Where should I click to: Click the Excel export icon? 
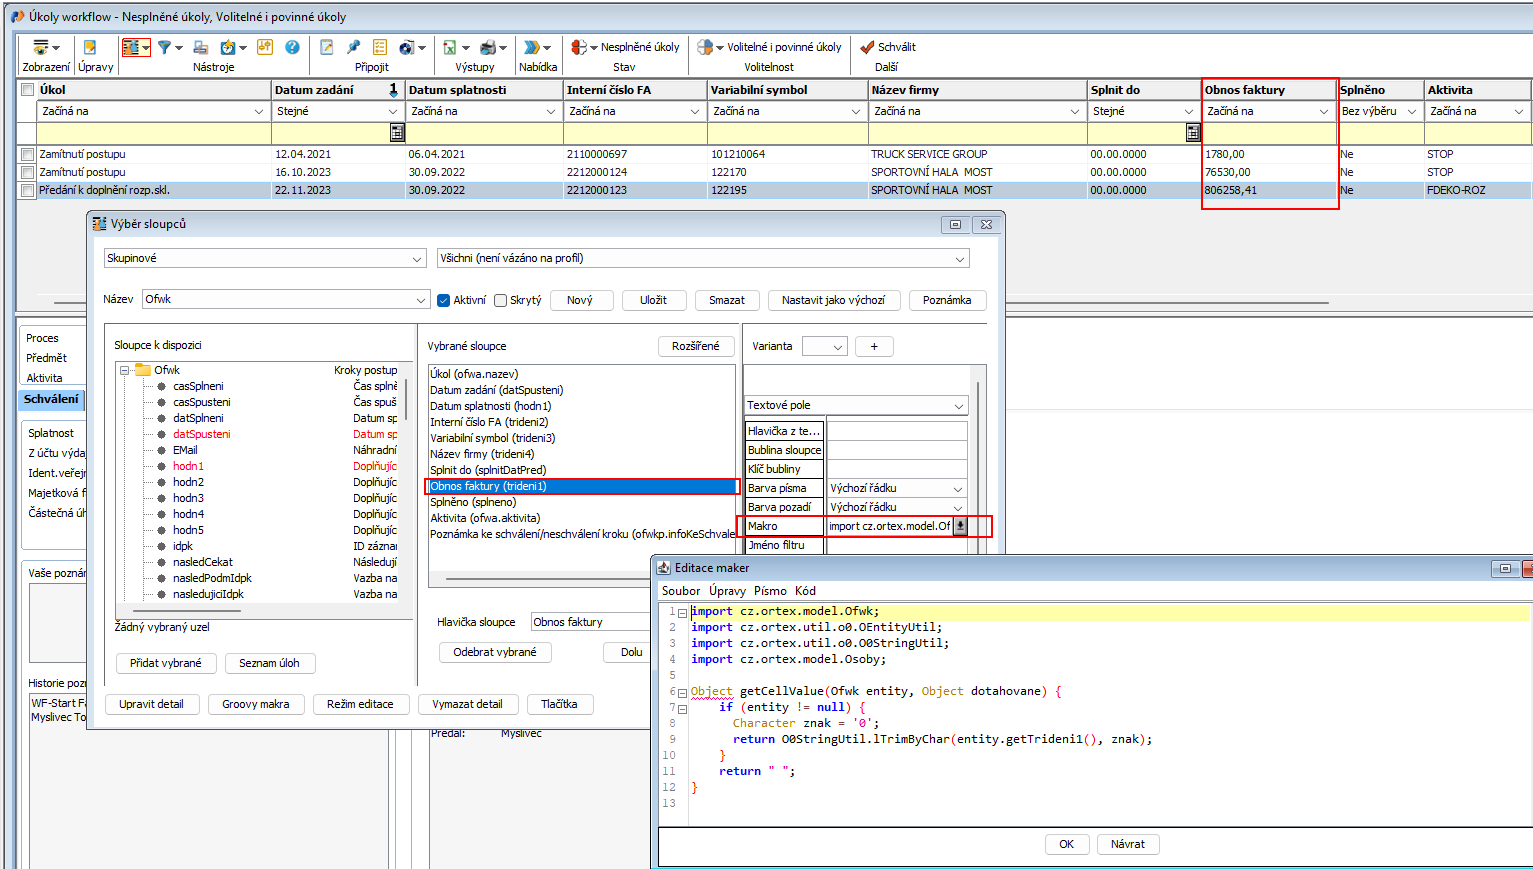(450, 47)
